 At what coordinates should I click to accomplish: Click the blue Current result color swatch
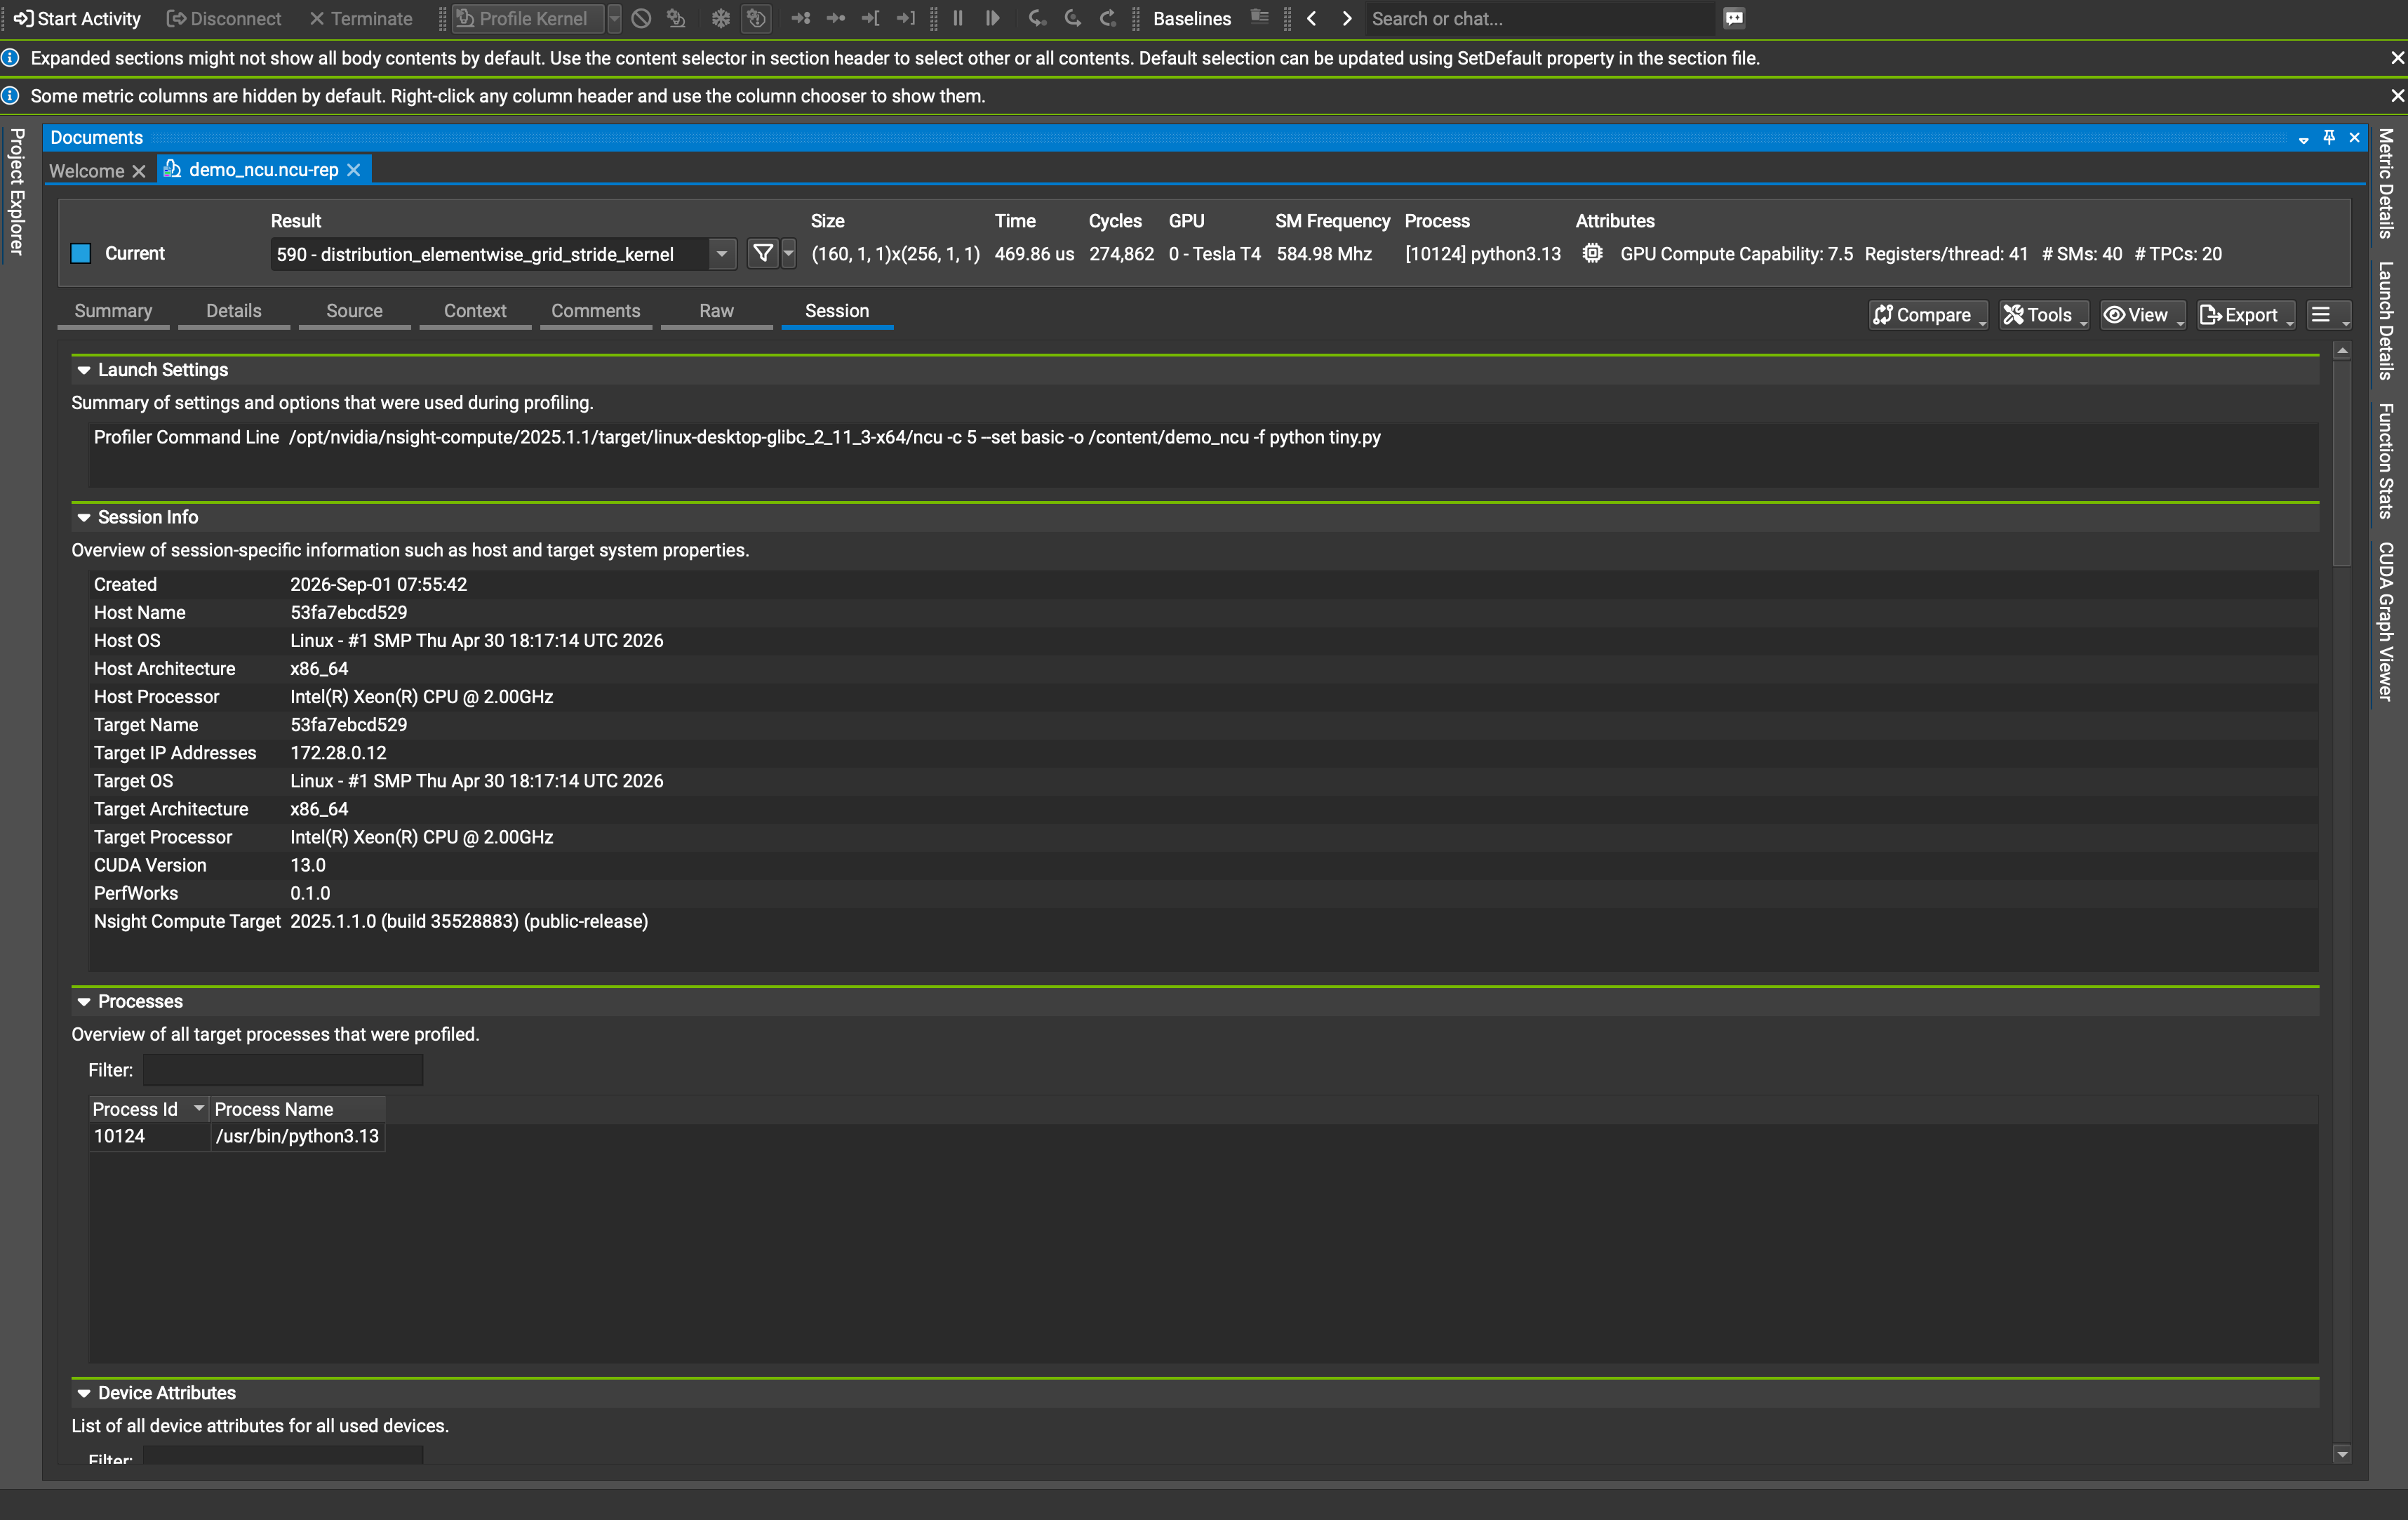pos(81,253)
